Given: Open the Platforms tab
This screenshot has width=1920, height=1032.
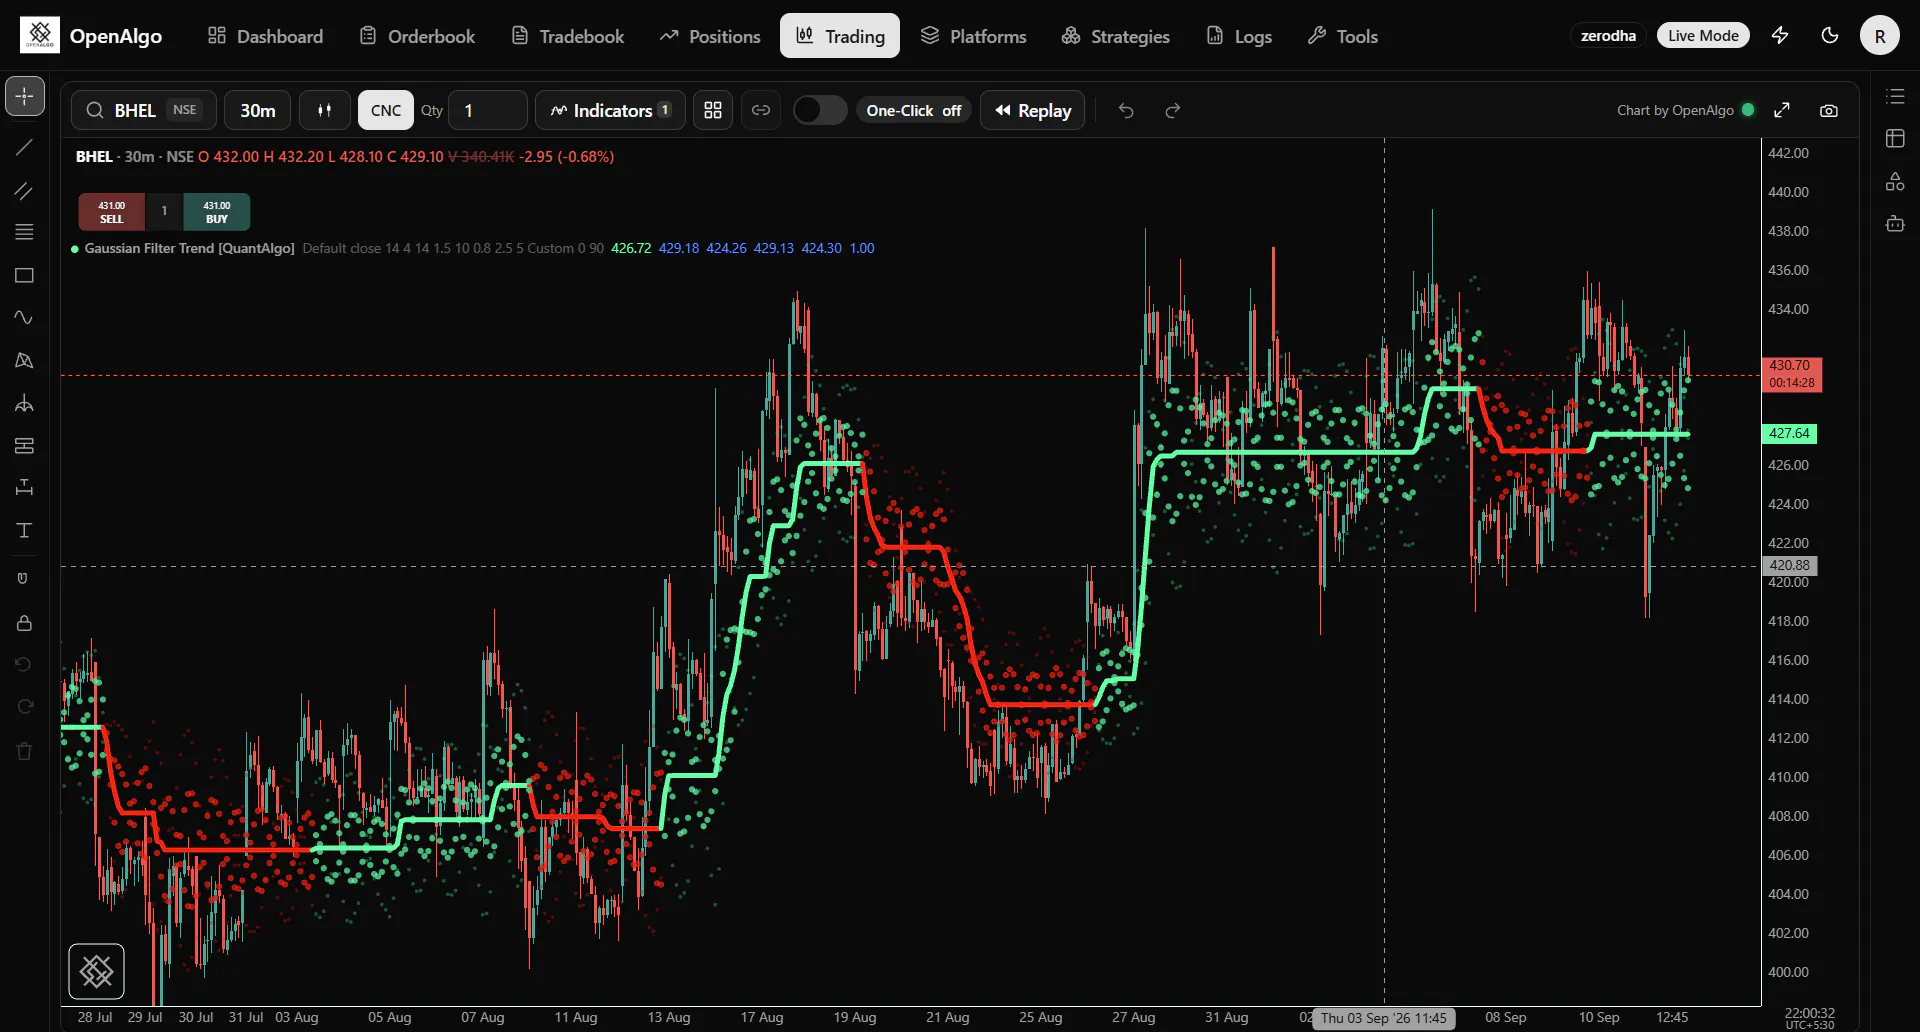Looking at the screenshot, I should pyautogui.click(x=973, y=36).
